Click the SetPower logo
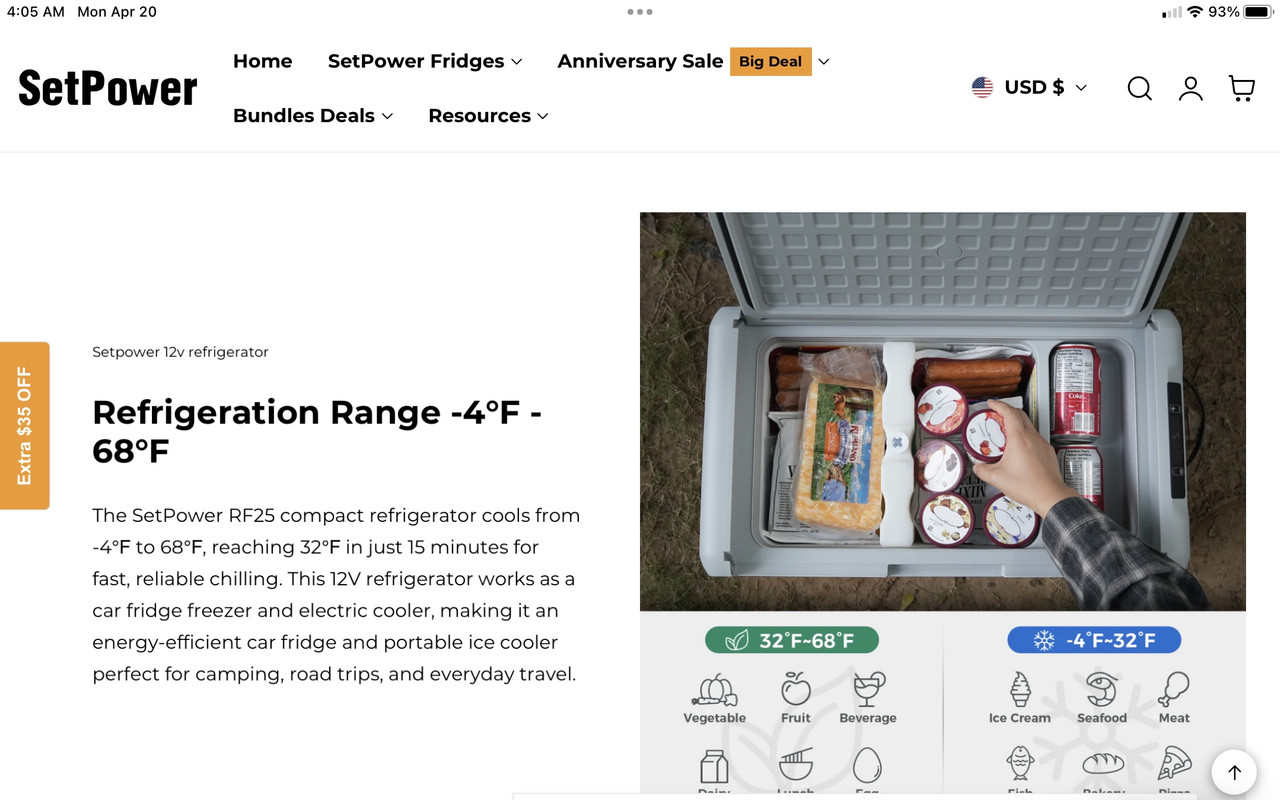1280x800 pixels. click(108, 88)
